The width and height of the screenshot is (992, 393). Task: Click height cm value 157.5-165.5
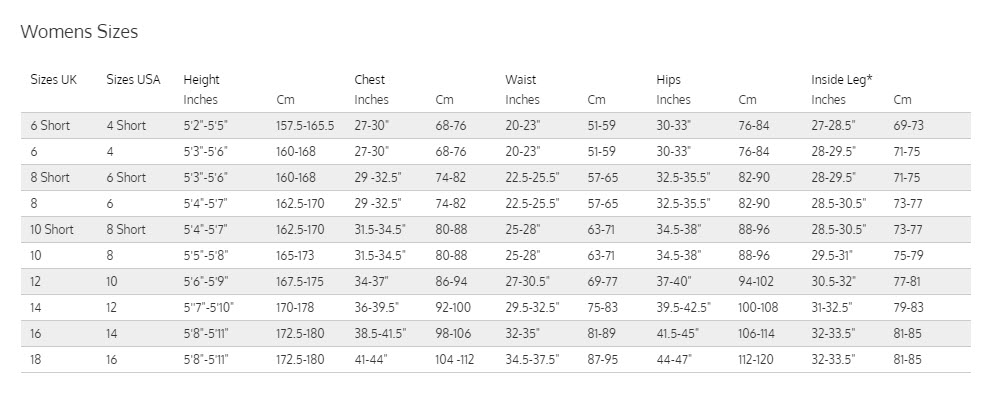[x=305, y=125]
